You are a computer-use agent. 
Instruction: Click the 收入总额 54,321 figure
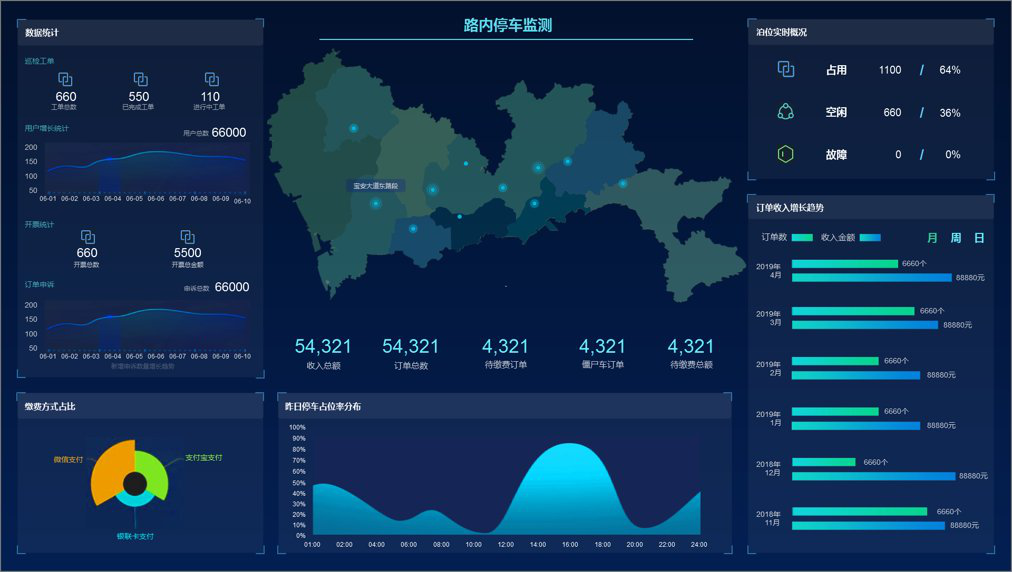click(323, 347)
